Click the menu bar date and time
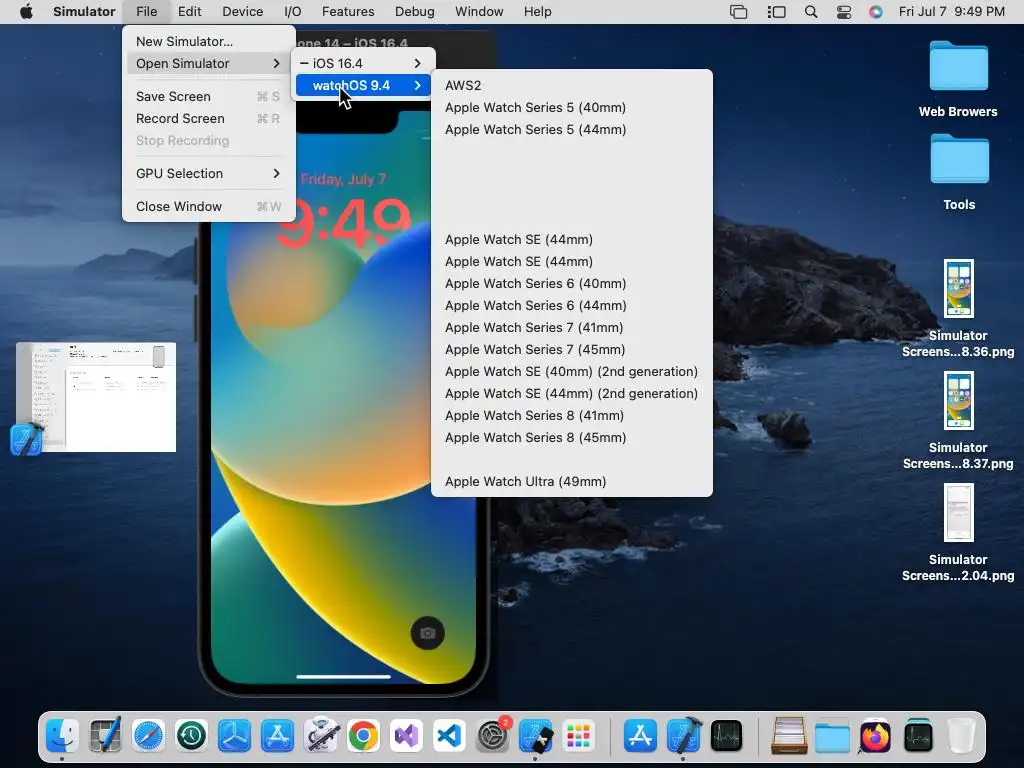The height and width of the screenshot is (768, 1024). (x=952, y=12)
